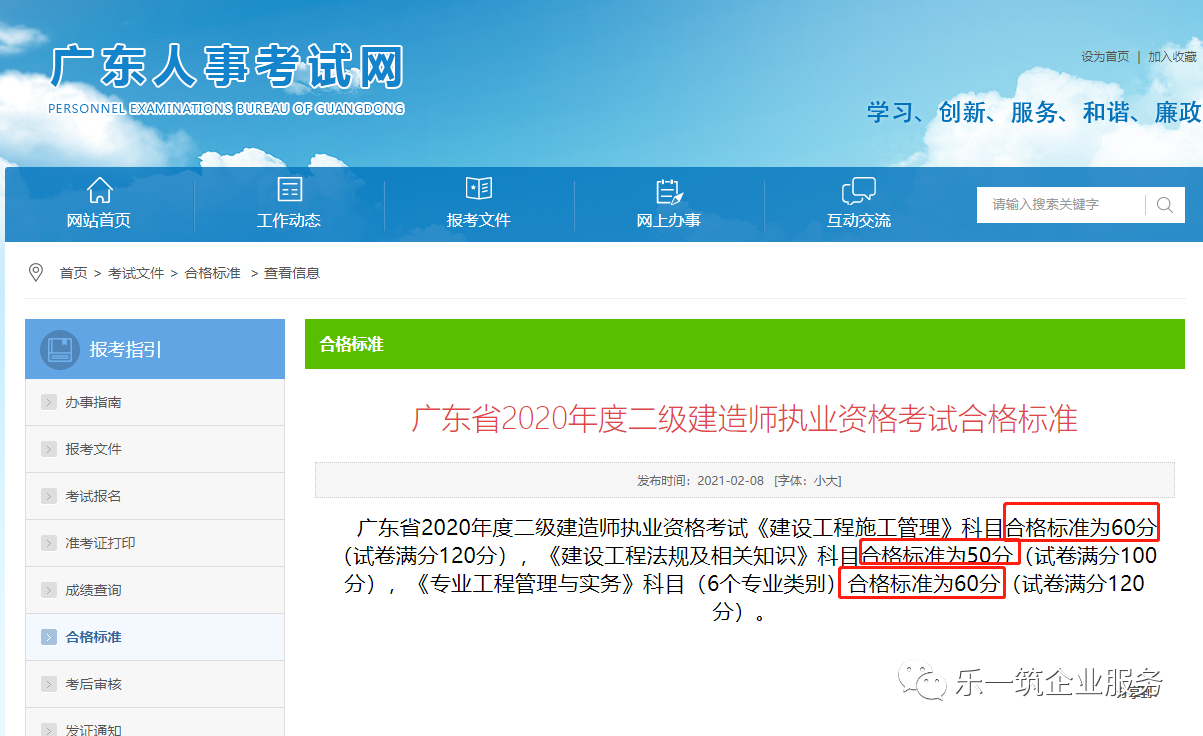Click the 设为首页 link
This screenshot has width=1203, height=736.
click(x=1105, y=57)
